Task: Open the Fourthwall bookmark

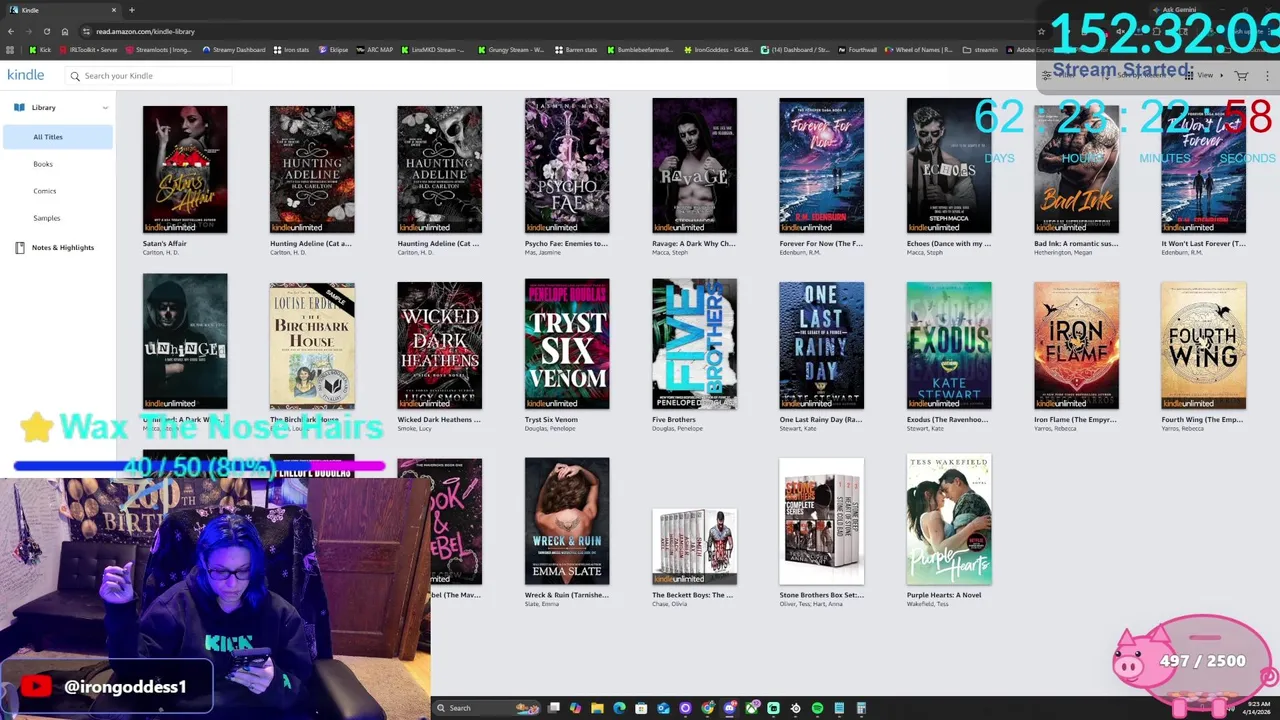Action: [x=857, y=50]
